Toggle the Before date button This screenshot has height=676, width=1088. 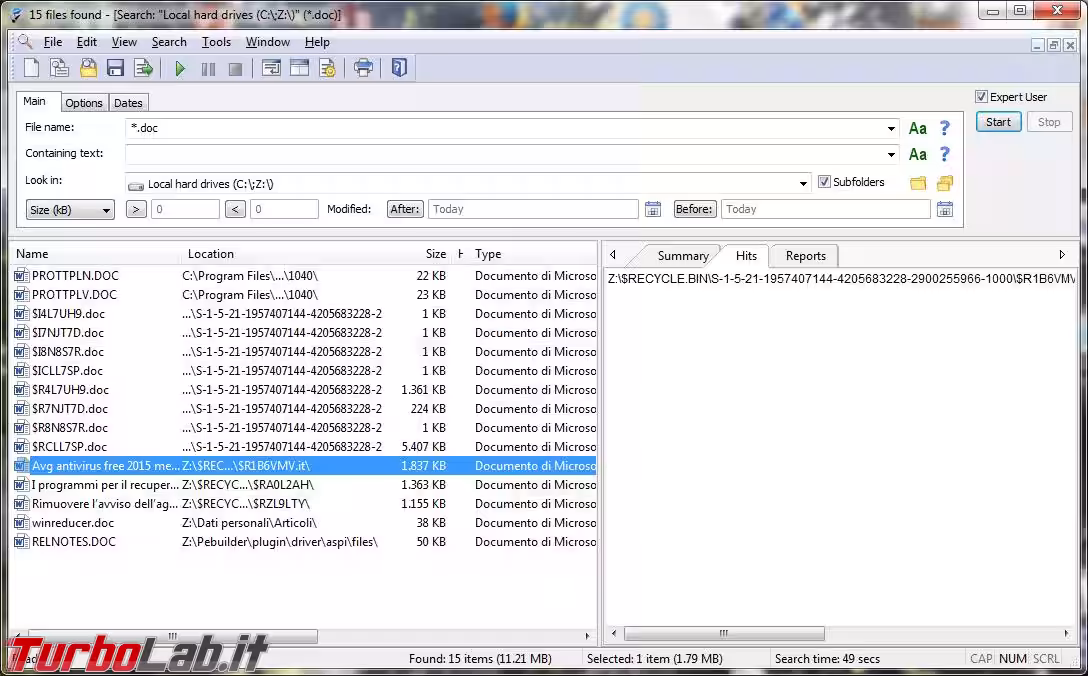(695, 209)
